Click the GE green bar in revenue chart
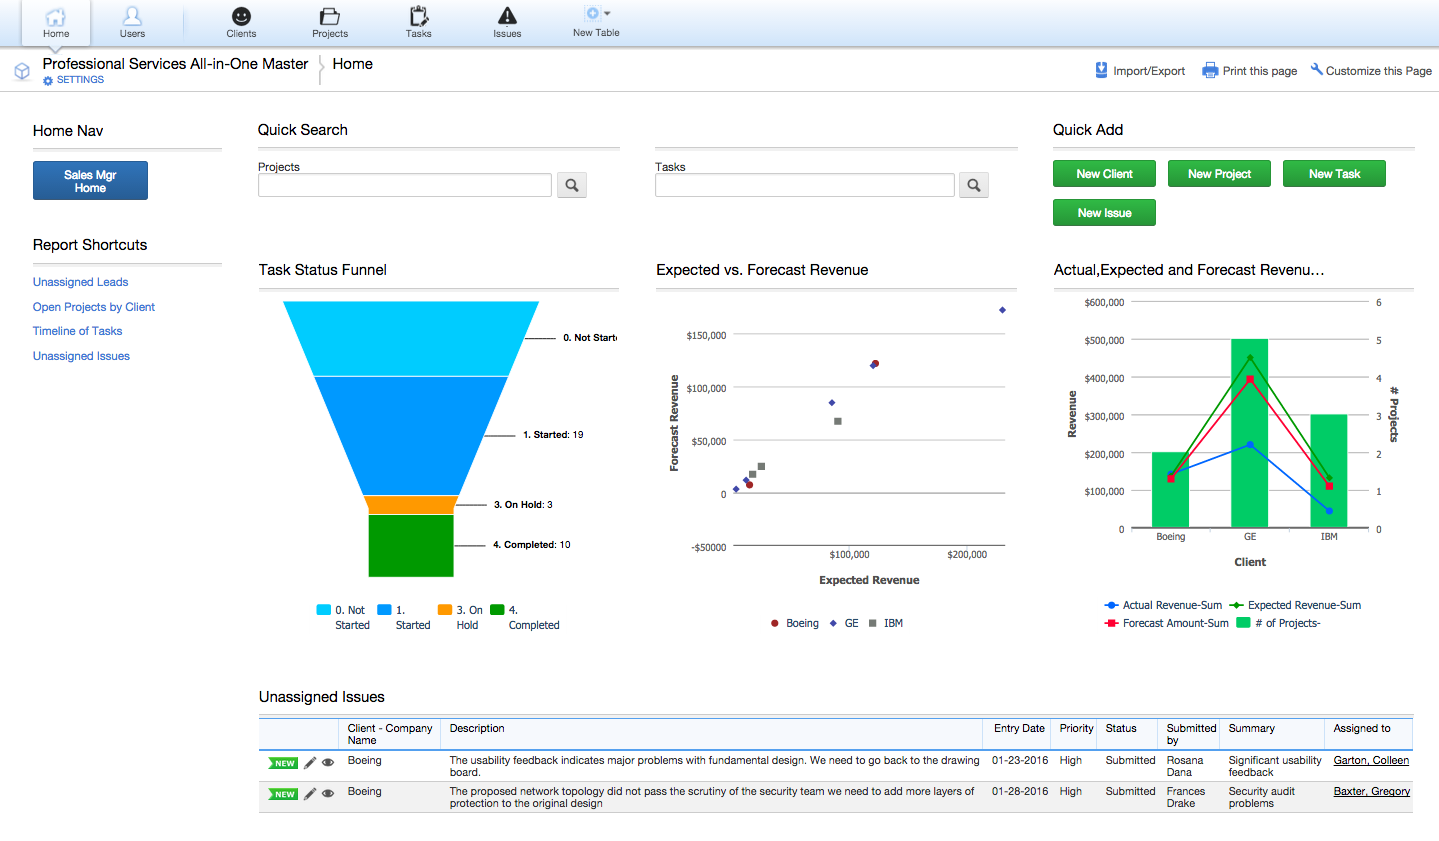Image resolution: width=1439 pixels, height=841 pixels. 1249,433
